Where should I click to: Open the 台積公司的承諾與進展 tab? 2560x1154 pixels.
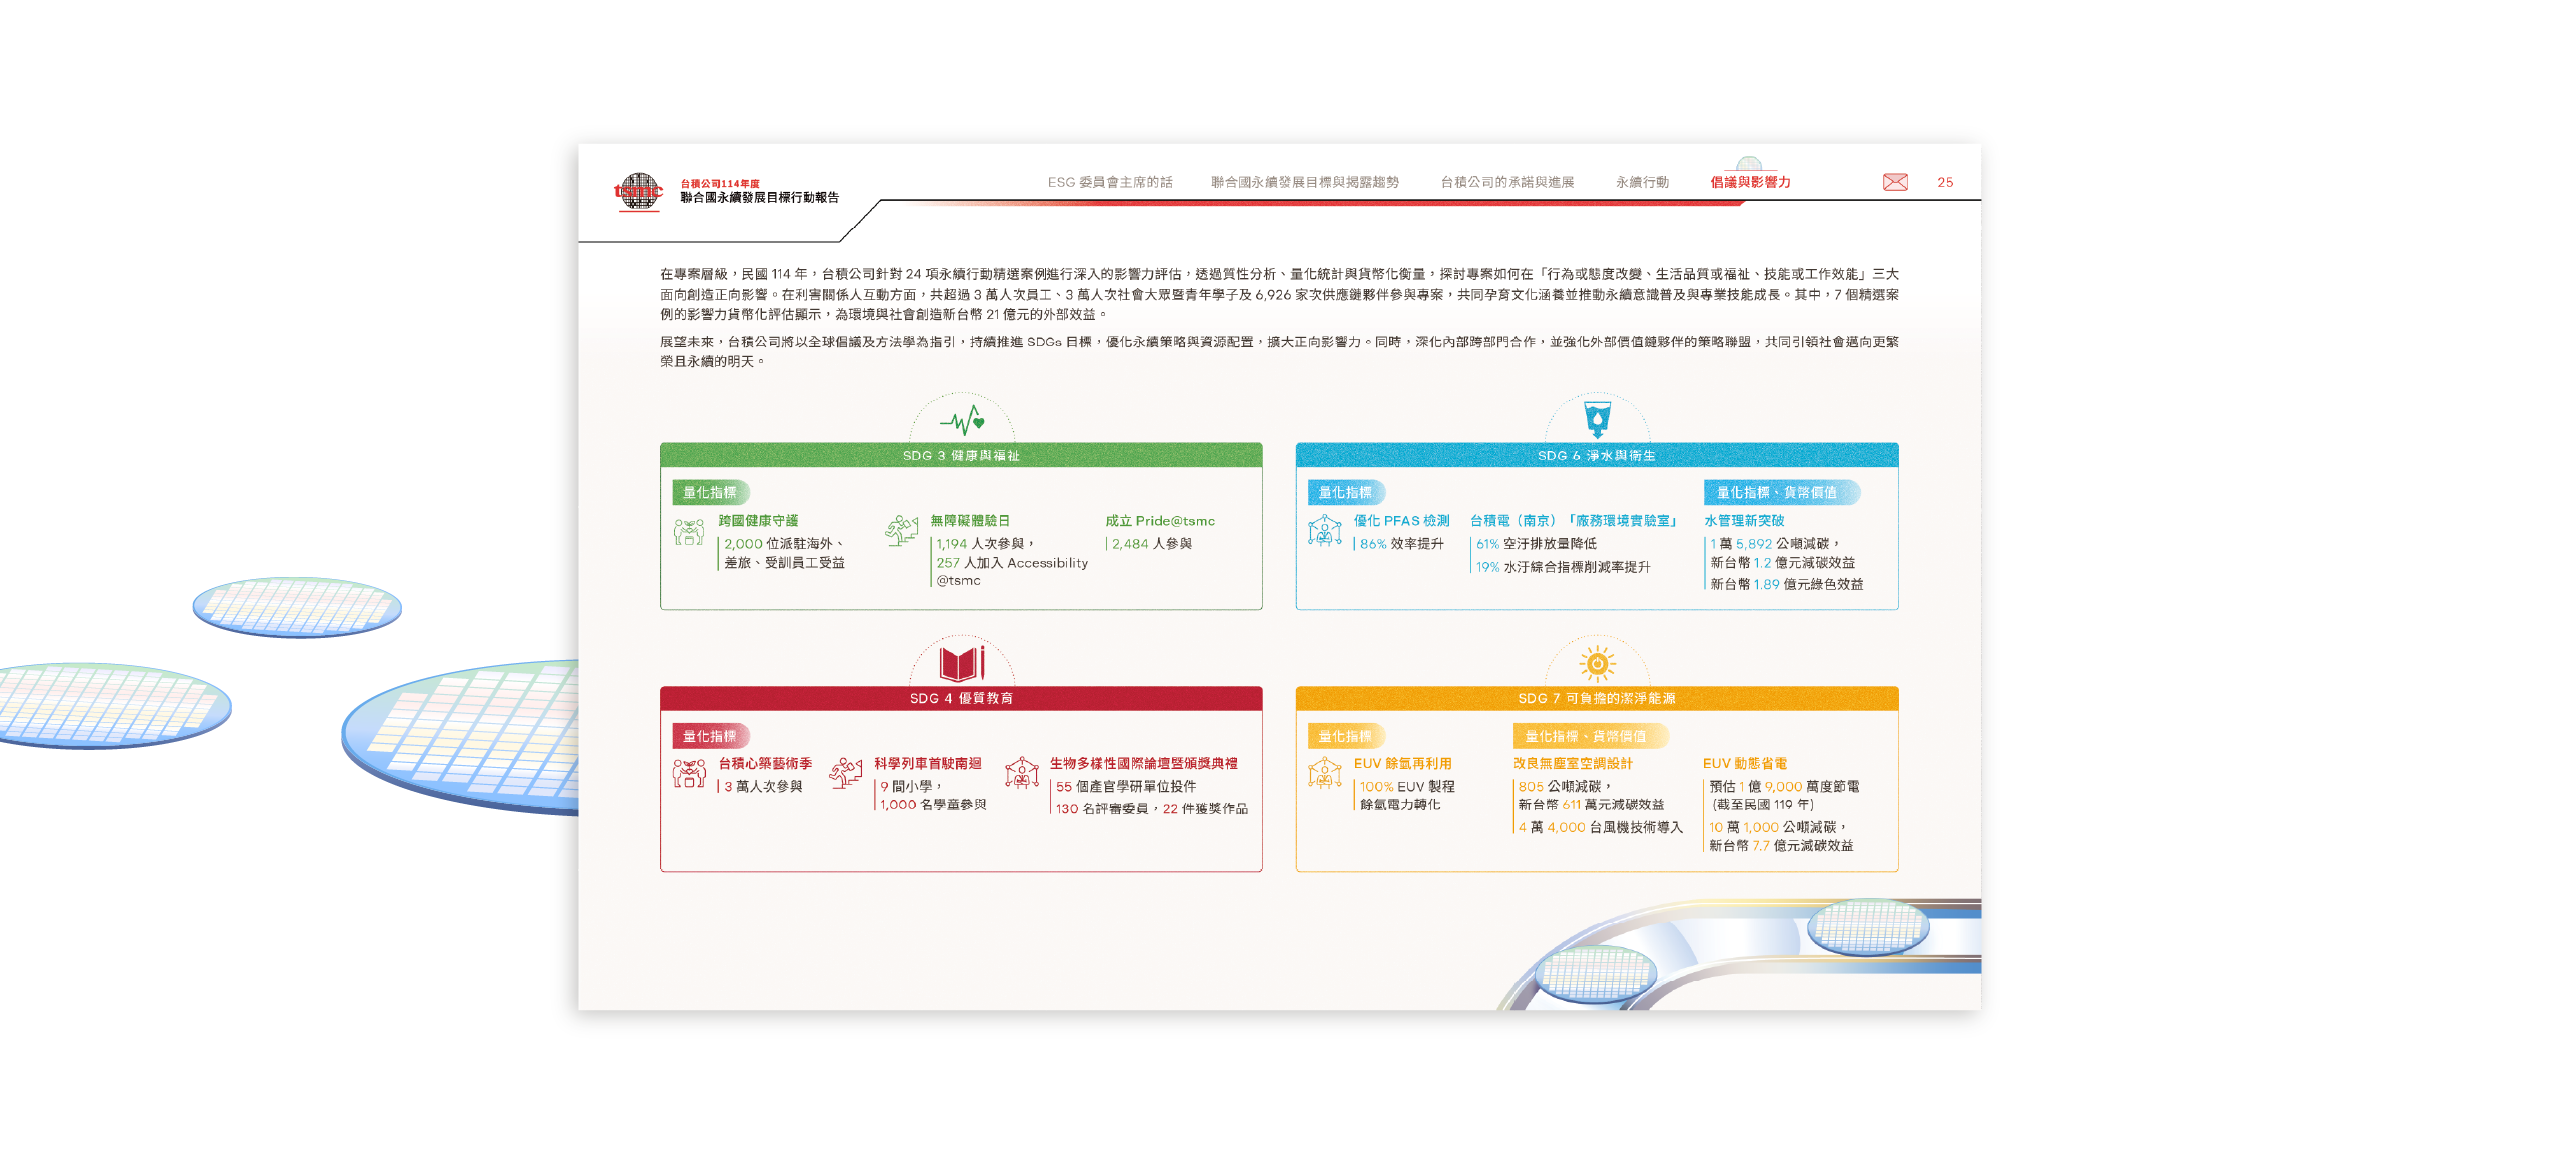coord(1507,182)
